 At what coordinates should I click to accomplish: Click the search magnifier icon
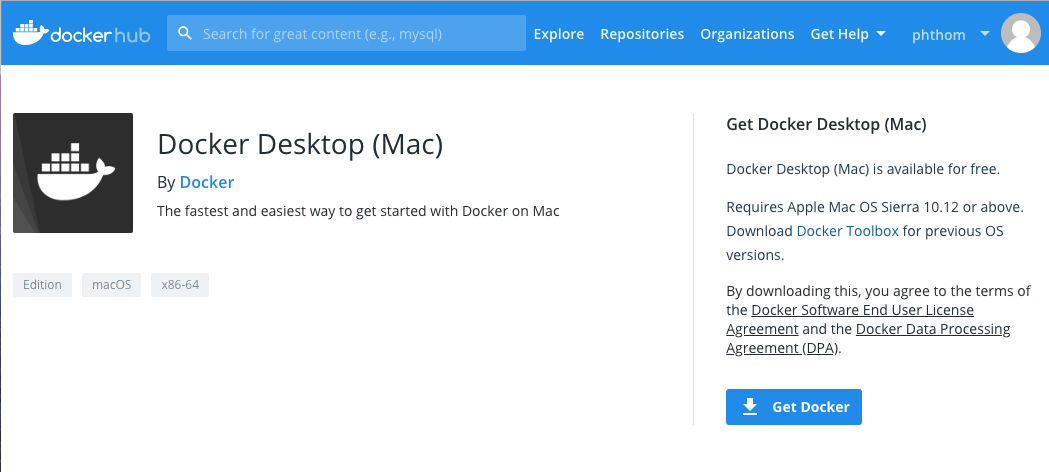(x=184, y=33)
